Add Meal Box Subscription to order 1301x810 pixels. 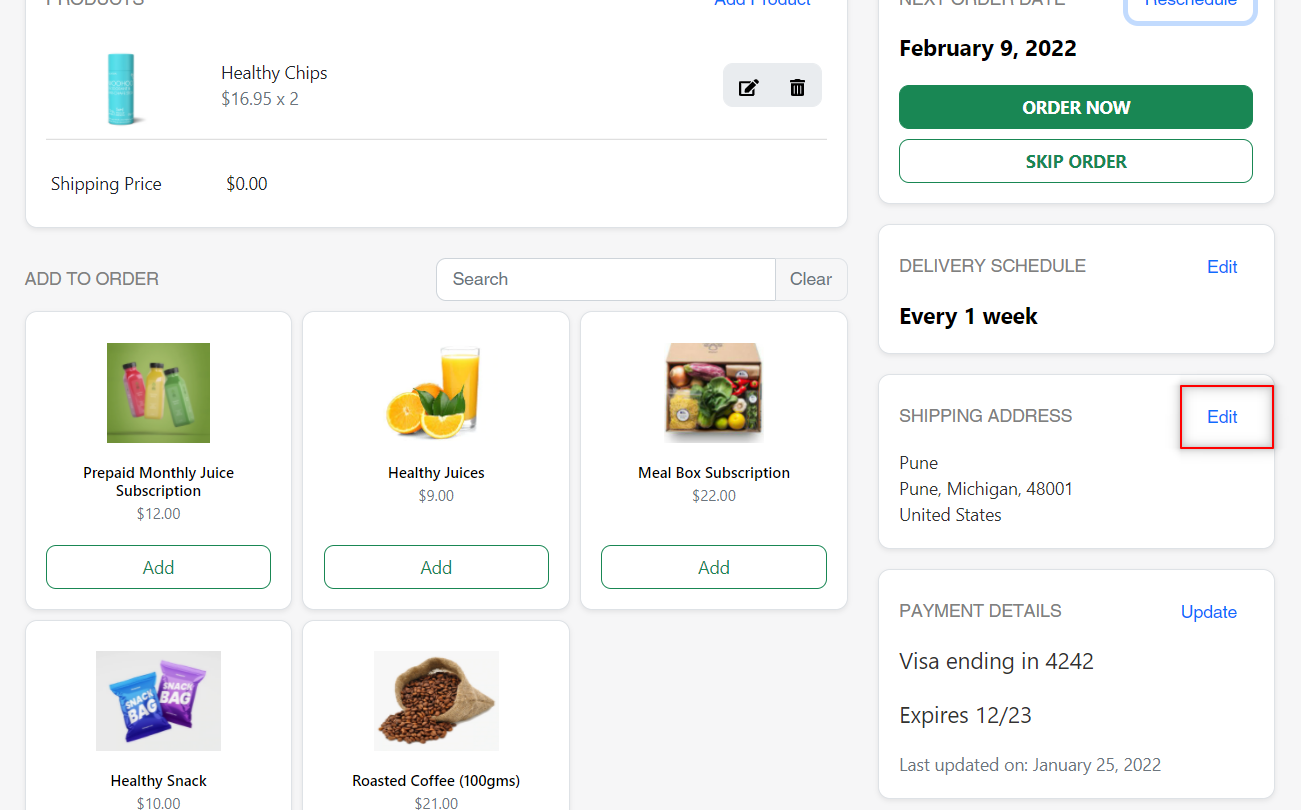[714, 567]
